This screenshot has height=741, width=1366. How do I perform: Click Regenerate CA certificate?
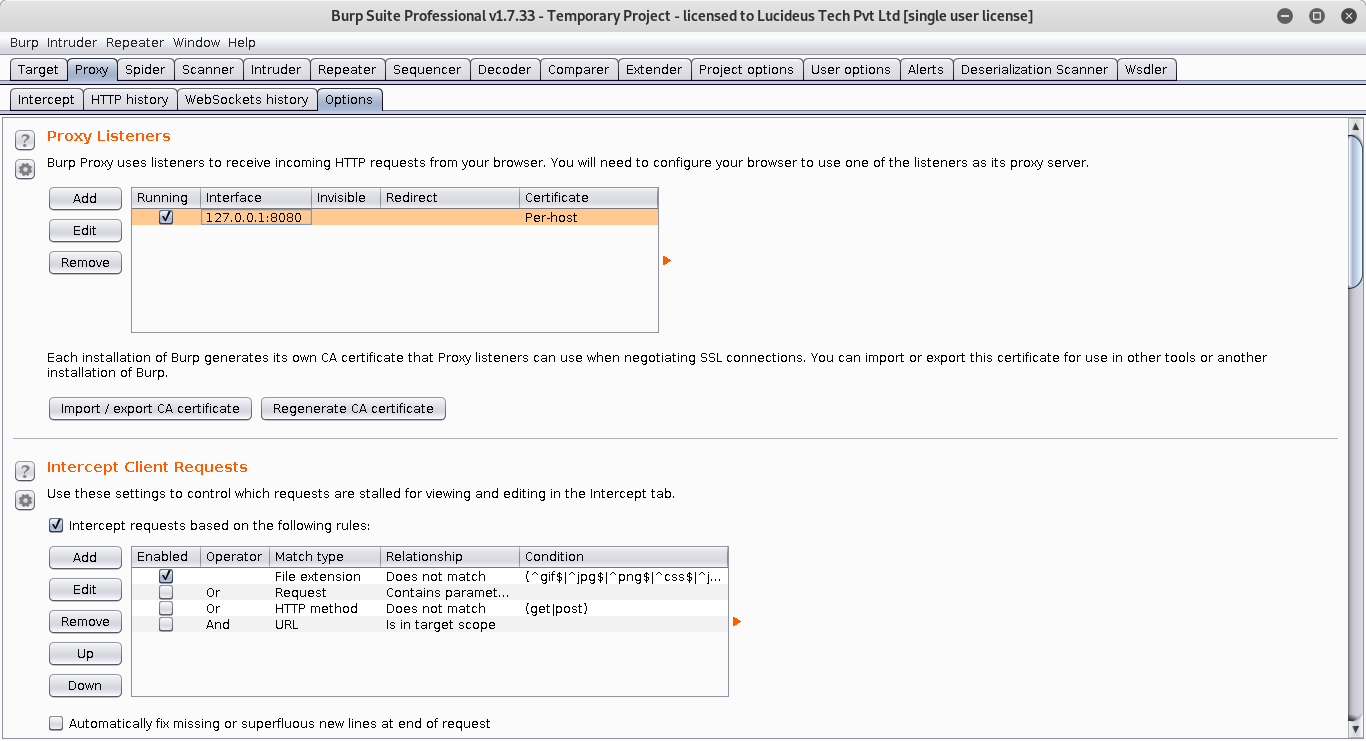tap(353, 409)
